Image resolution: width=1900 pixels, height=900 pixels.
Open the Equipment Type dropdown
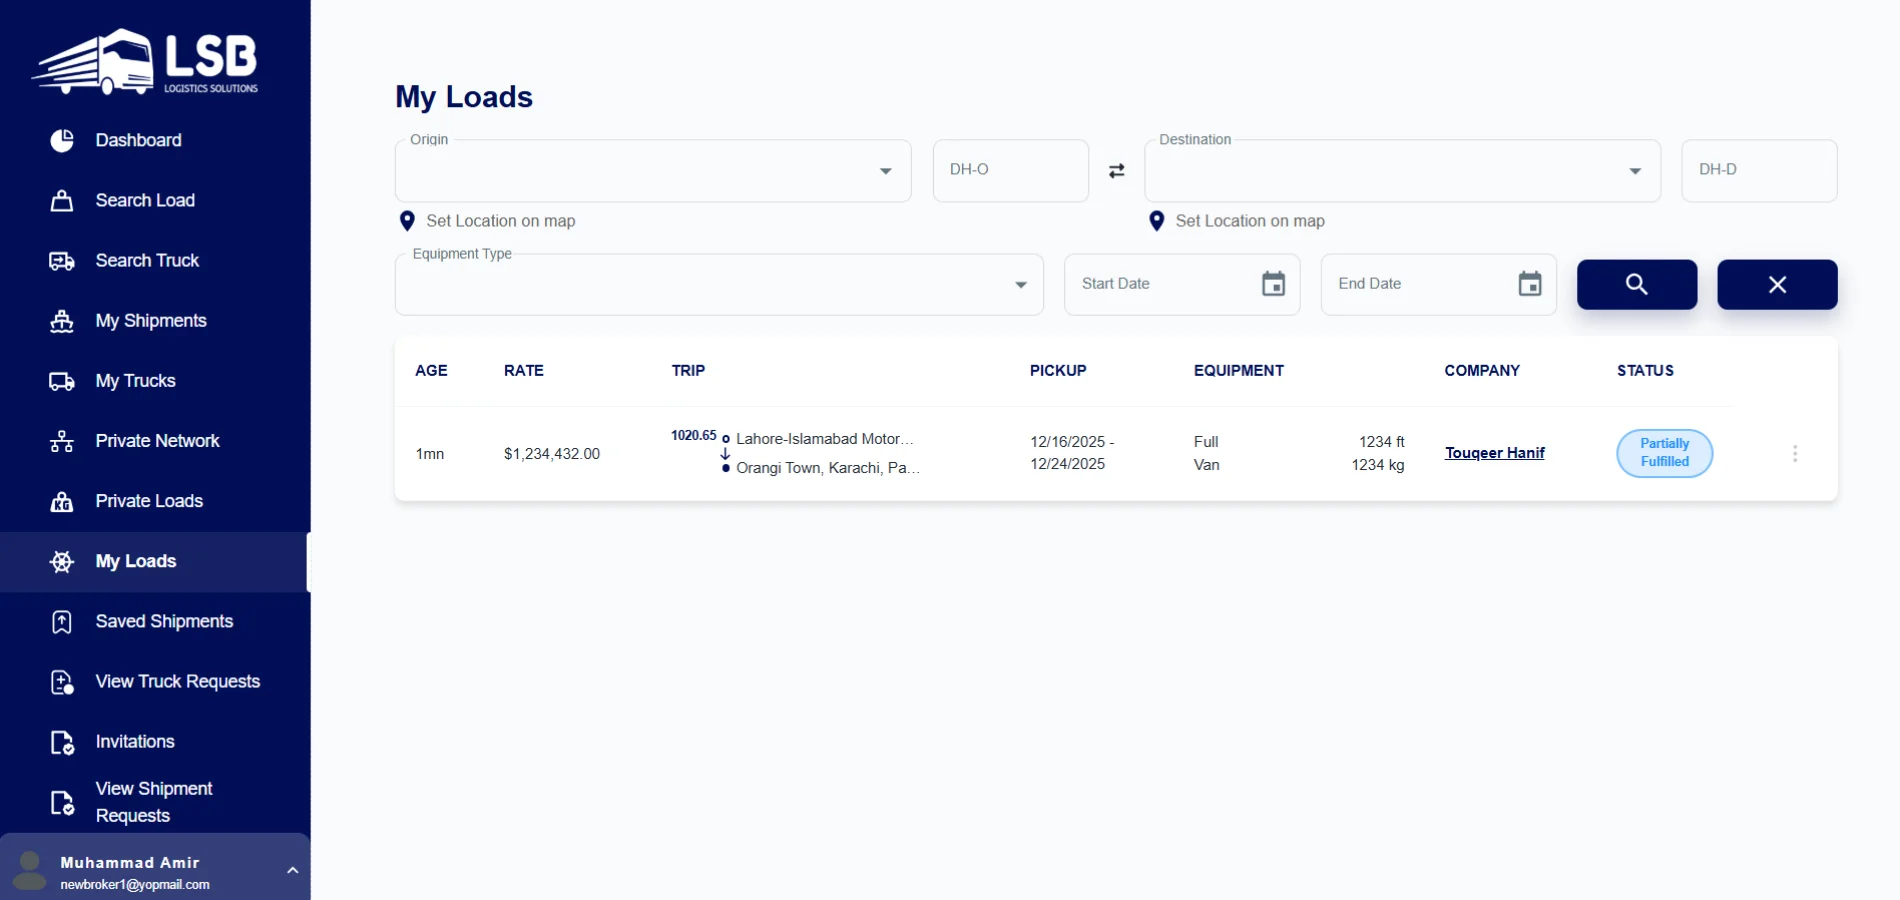(x=1020, y=285)
